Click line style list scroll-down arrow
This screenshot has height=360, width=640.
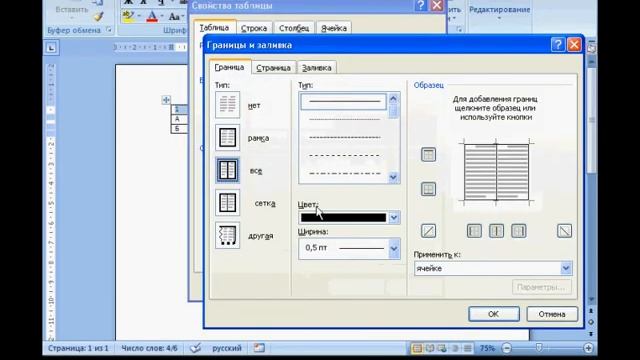[393, 177]
